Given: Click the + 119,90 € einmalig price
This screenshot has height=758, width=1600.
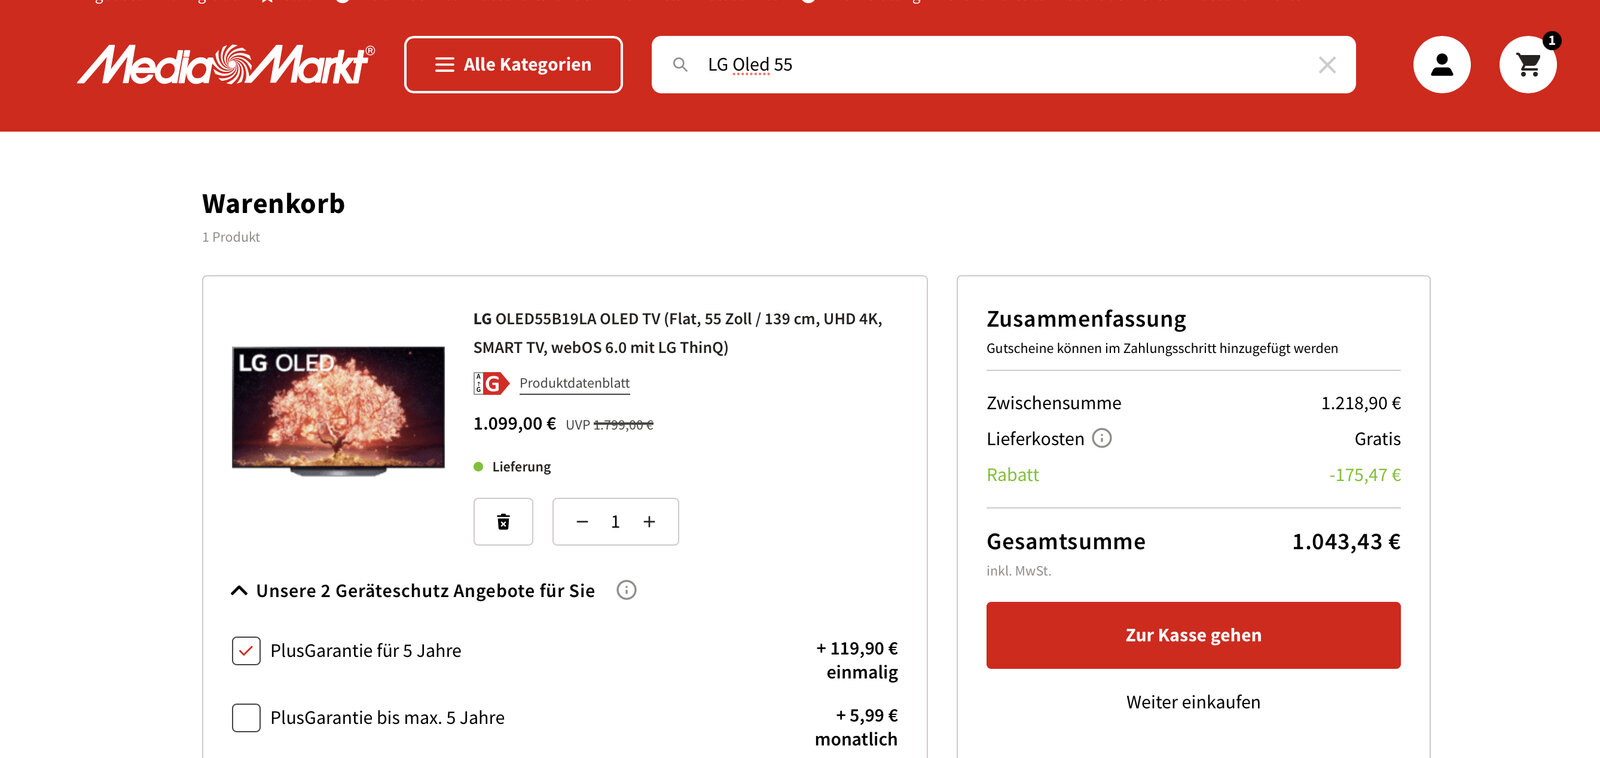Looking at the screenshot, I should coord(857,660).
